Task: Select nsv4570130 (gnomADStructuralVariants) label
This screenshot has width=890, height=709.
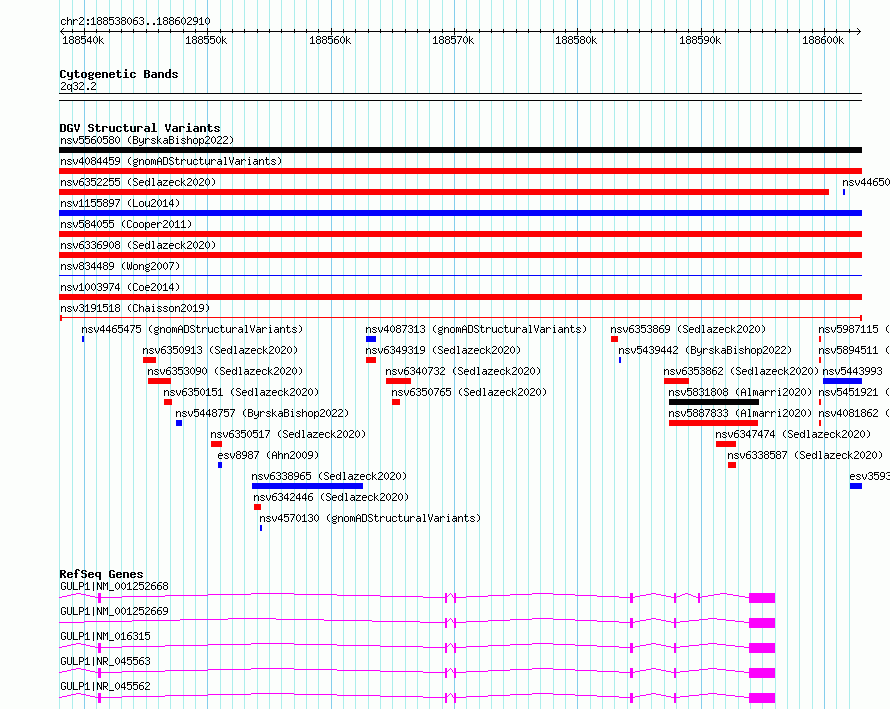Action: pyautogui.click(x=370, y=518)
